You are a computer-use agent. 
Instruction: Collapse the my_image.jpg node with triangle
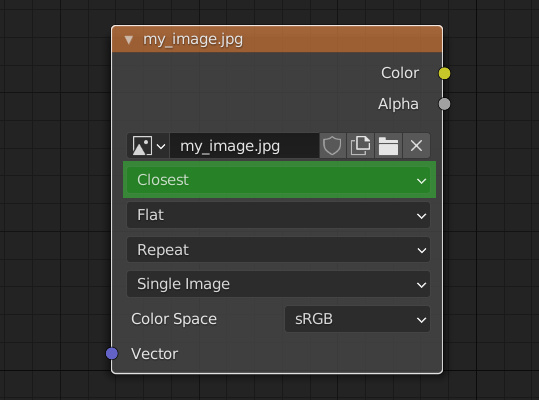(129, 40)
